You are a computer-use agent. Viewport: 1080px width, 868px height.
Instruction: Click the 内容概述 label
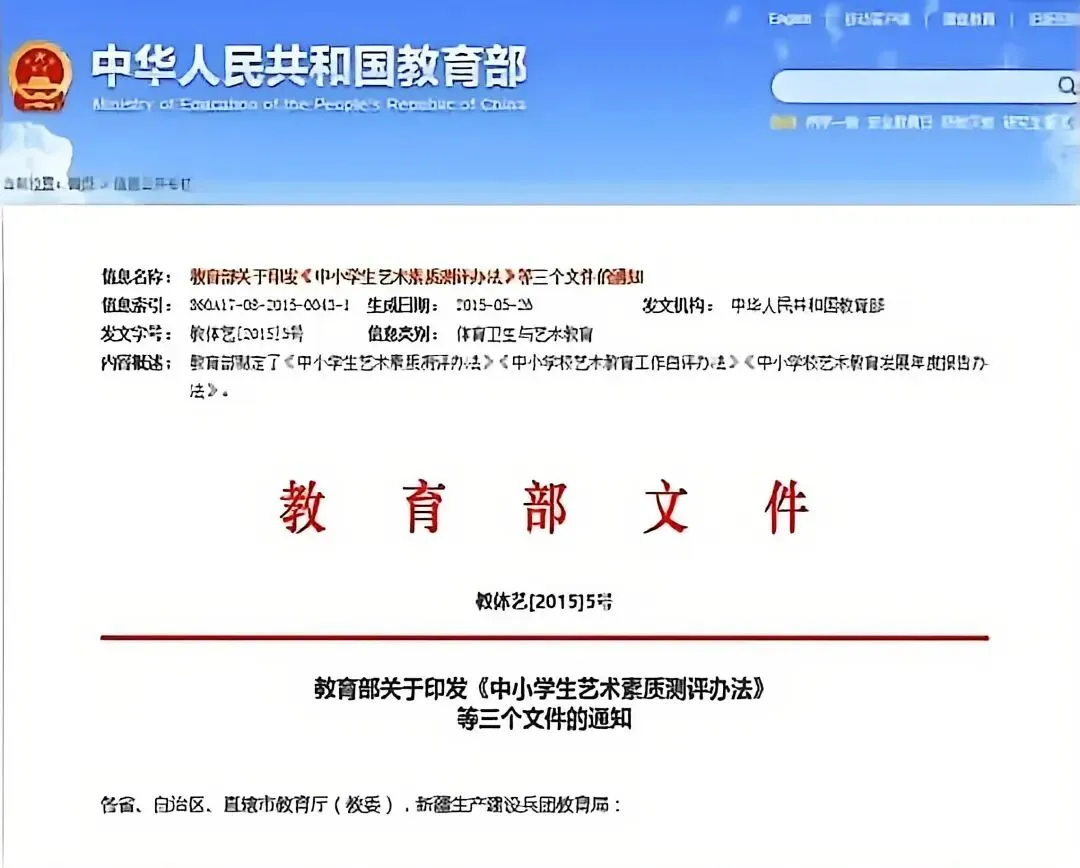(136, 362)
